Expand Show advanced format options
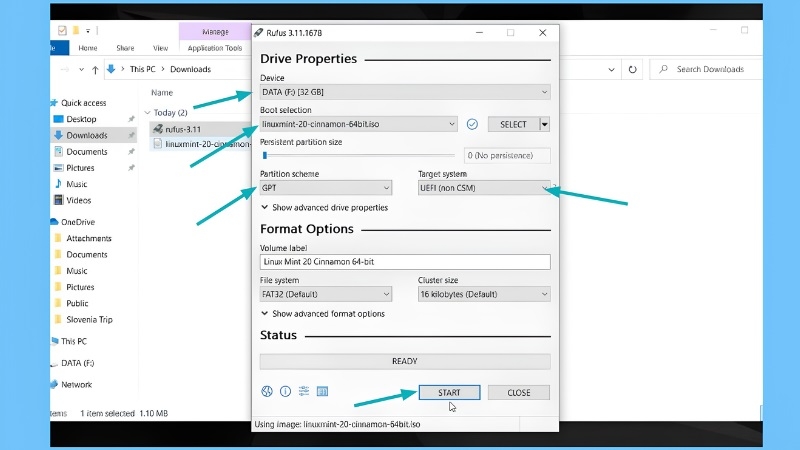 tap(323, 314)
